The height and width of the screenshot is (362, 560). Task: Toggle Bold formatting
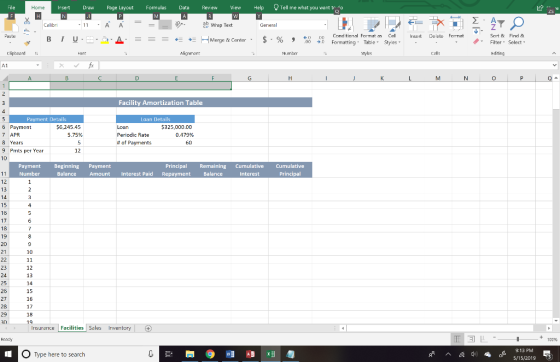(x=49, y=40)
